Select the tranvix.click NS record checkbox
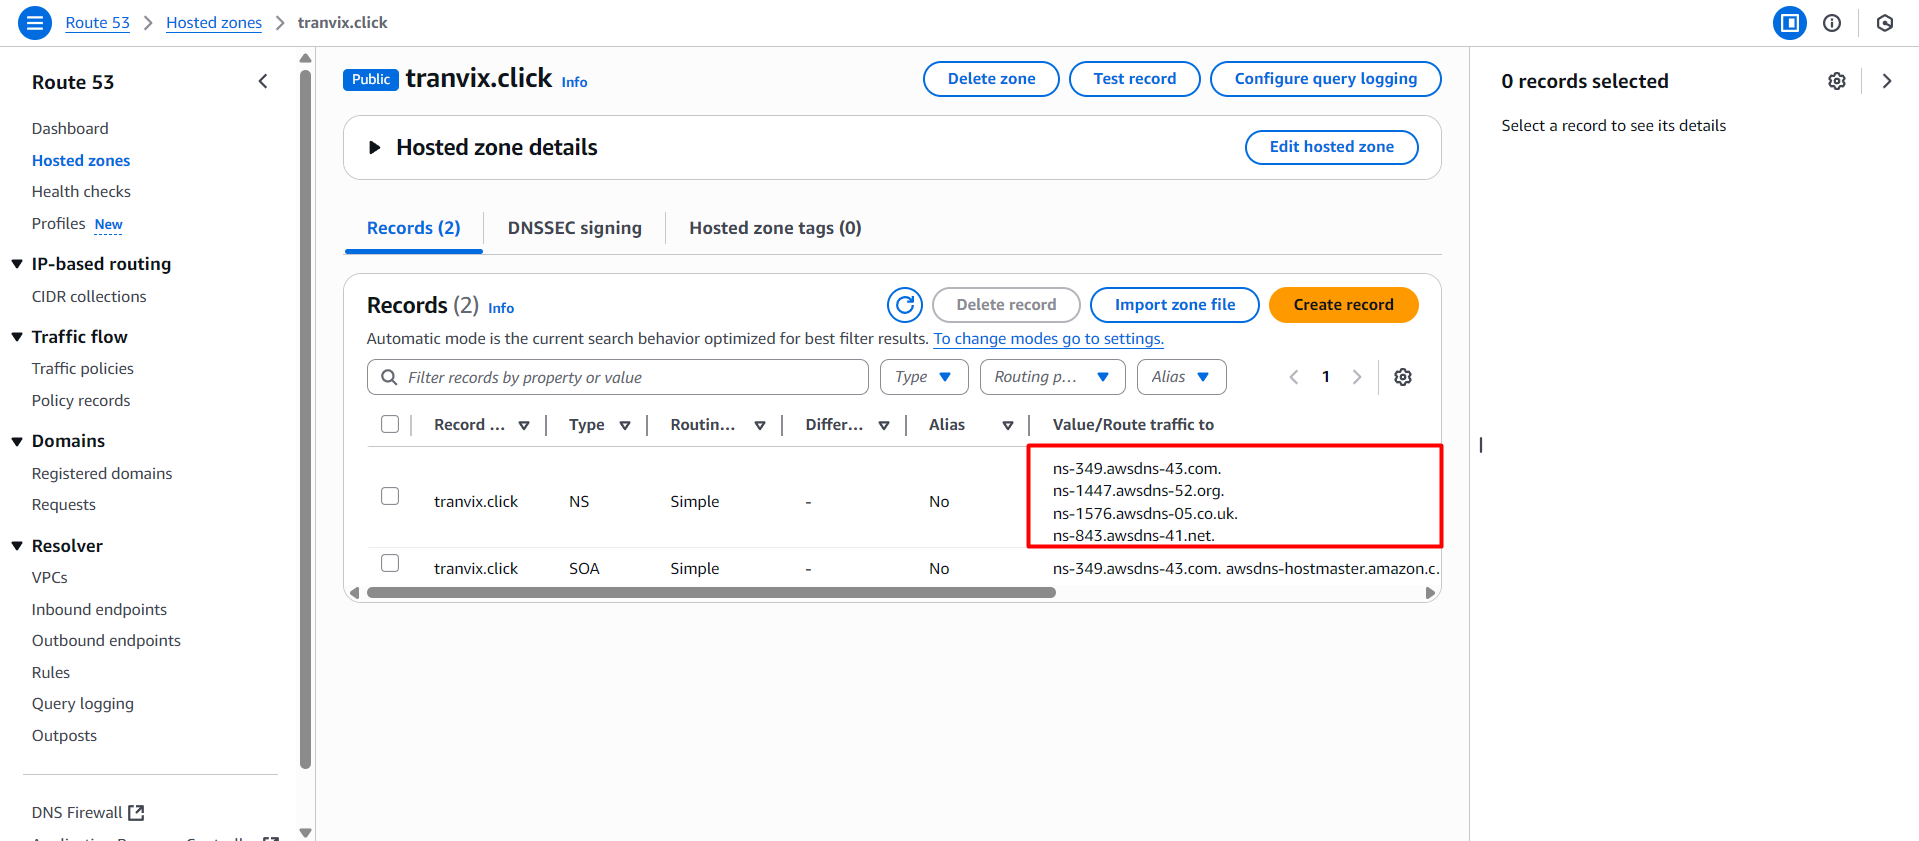1919x841 pixels. pyautogui.click(x=390, y=497)
